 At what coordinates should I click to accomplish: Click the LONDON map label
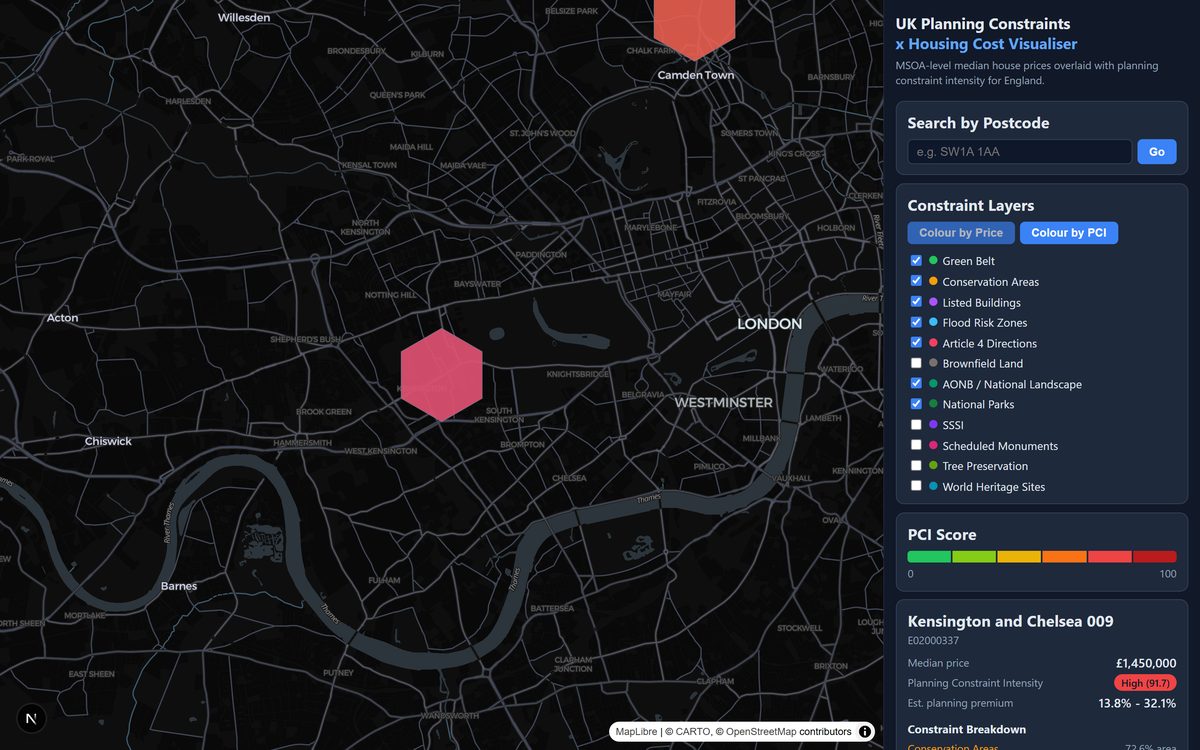770,324
